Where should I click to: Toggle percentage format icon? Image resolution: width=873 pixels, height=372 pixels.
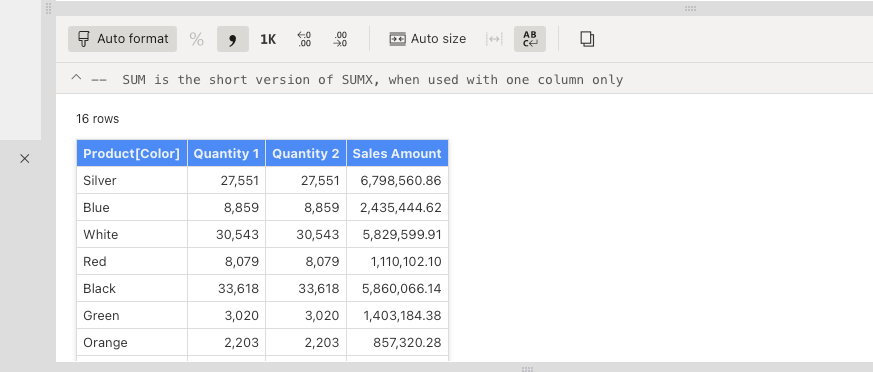click(197, 39)
